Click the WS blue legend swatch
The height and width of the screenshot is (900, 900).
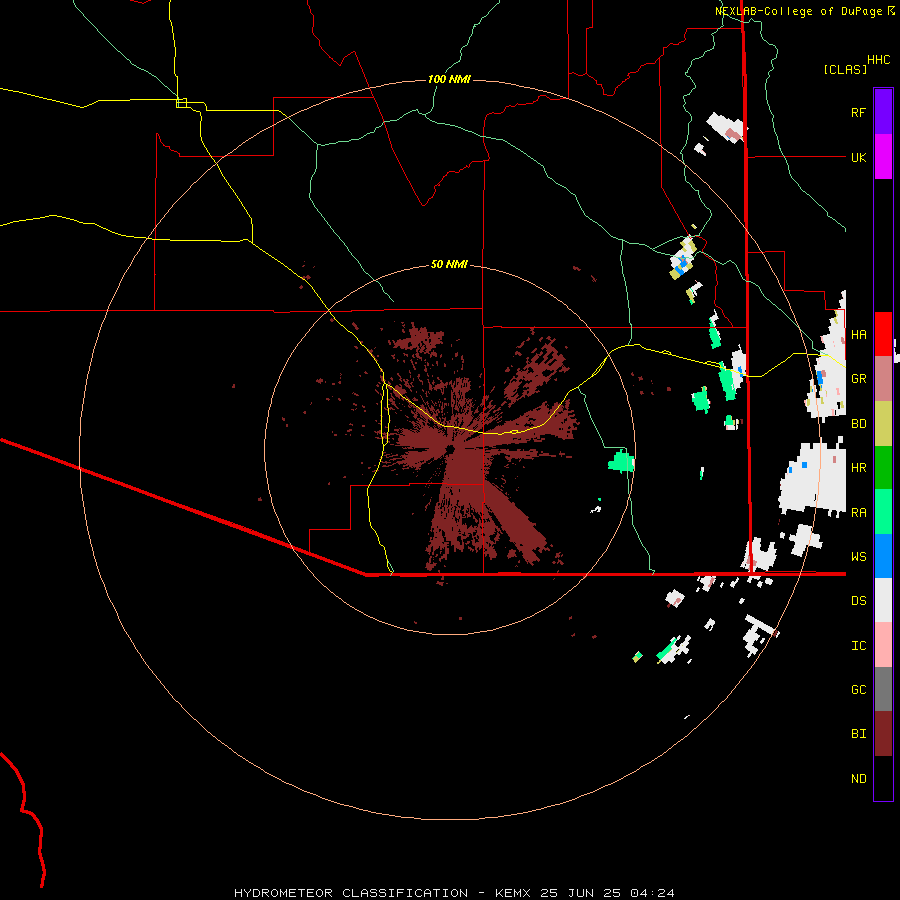[883, 556]
